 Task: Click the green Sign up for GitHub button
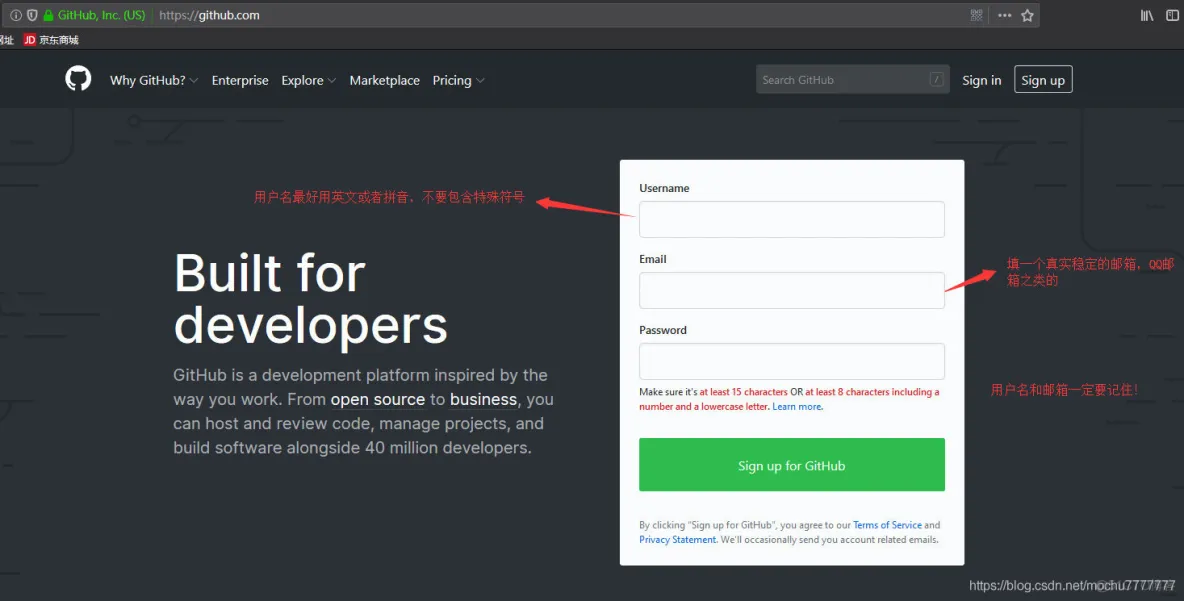pyautogui.click(x=791, y=465)
